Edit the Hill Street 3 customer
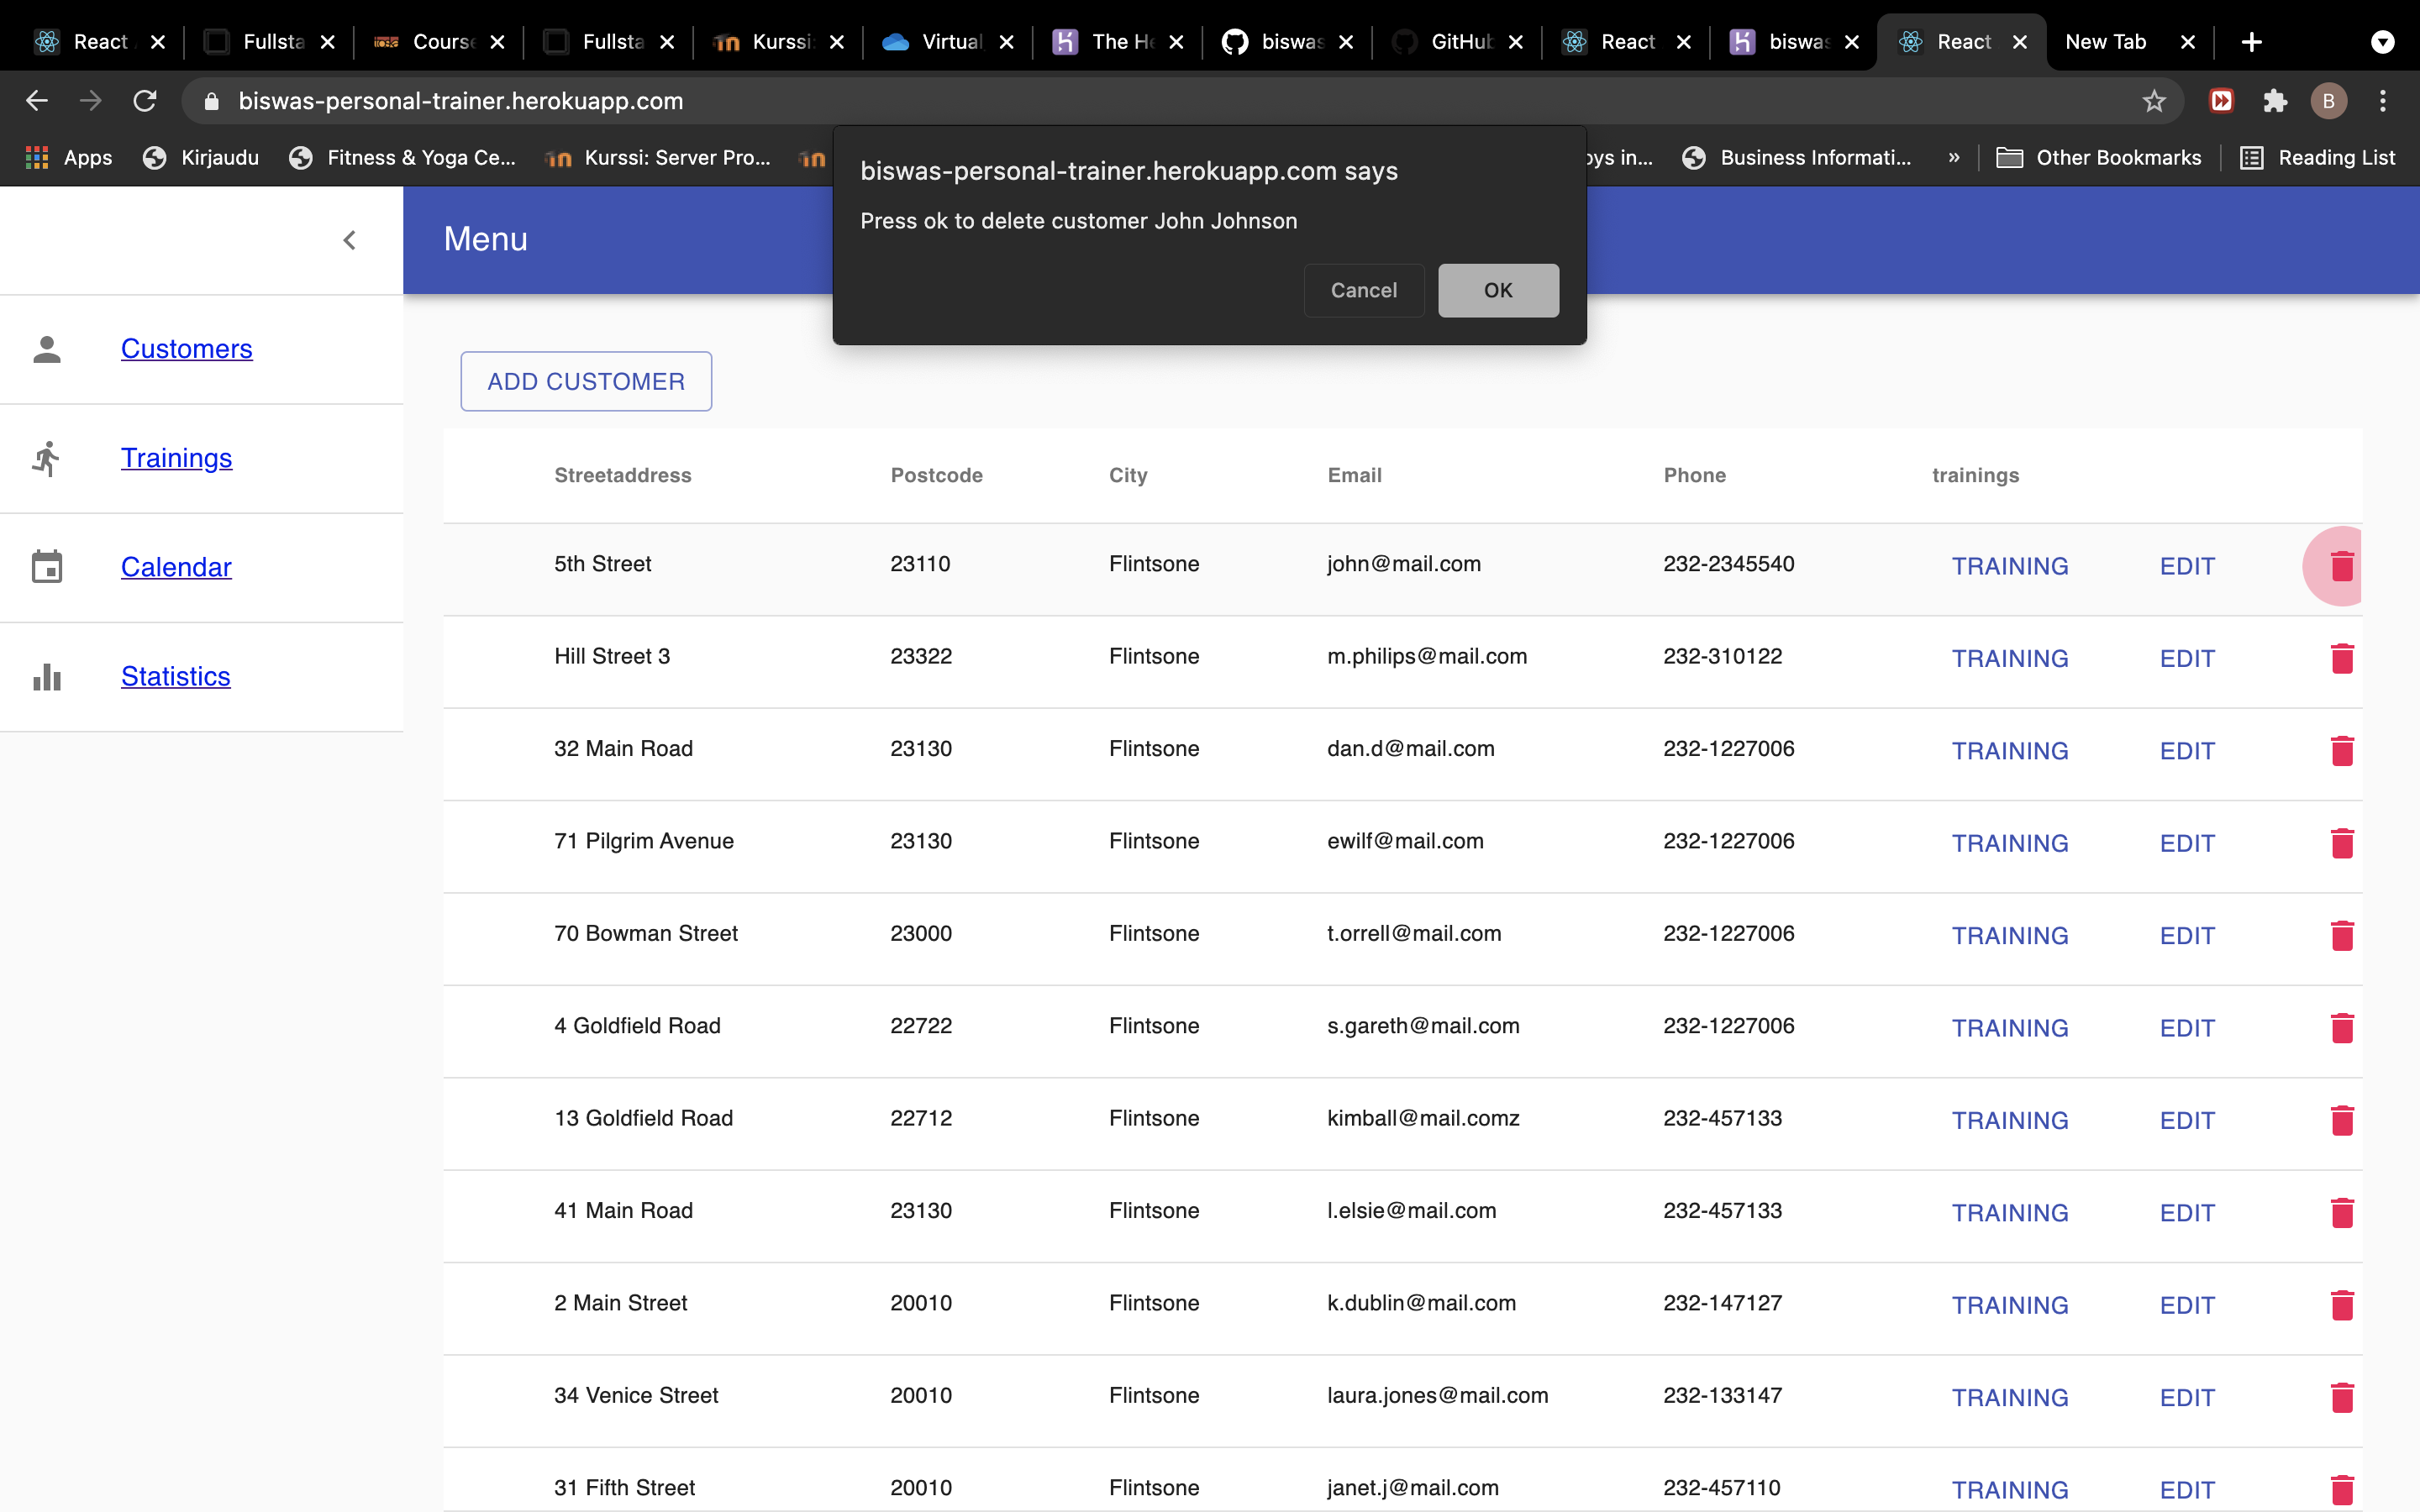The width and height of the screenshot is (2420, 1512). click(x=2187, y=658)
